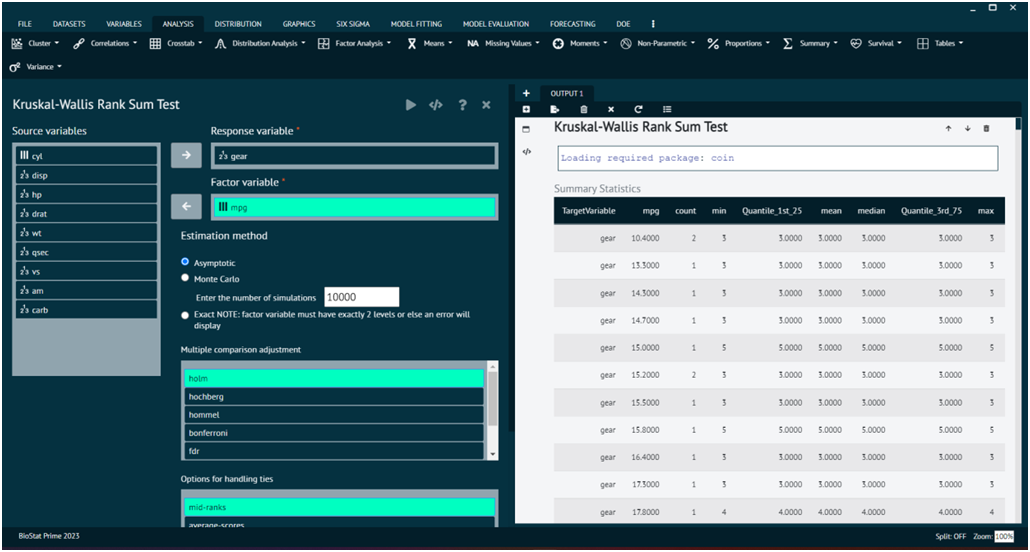Viewport: 1030px width, 552px height.
Task: Open SIX SIGMA tab
Action: 353,24
